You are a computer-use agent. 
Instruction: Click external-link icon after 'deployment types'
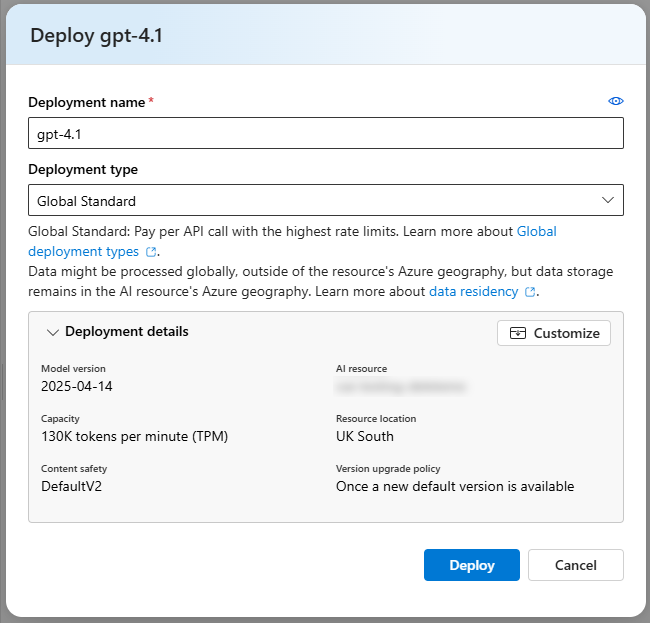151,252
